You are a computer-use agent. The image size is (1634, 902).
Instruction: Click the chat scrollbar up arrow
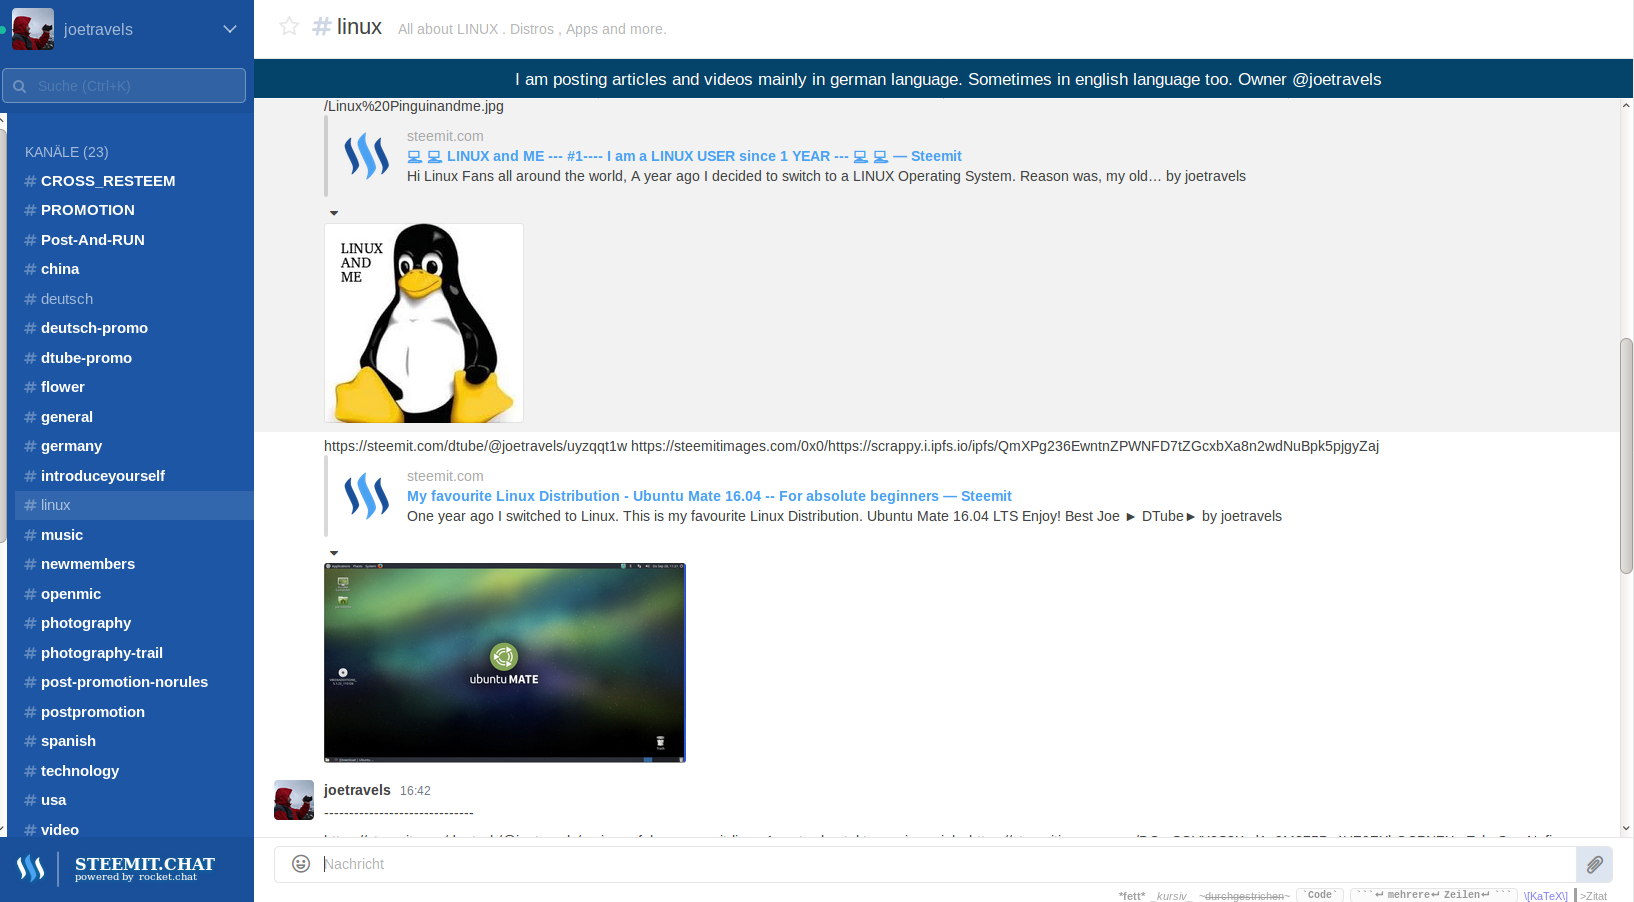(1626, 105)
